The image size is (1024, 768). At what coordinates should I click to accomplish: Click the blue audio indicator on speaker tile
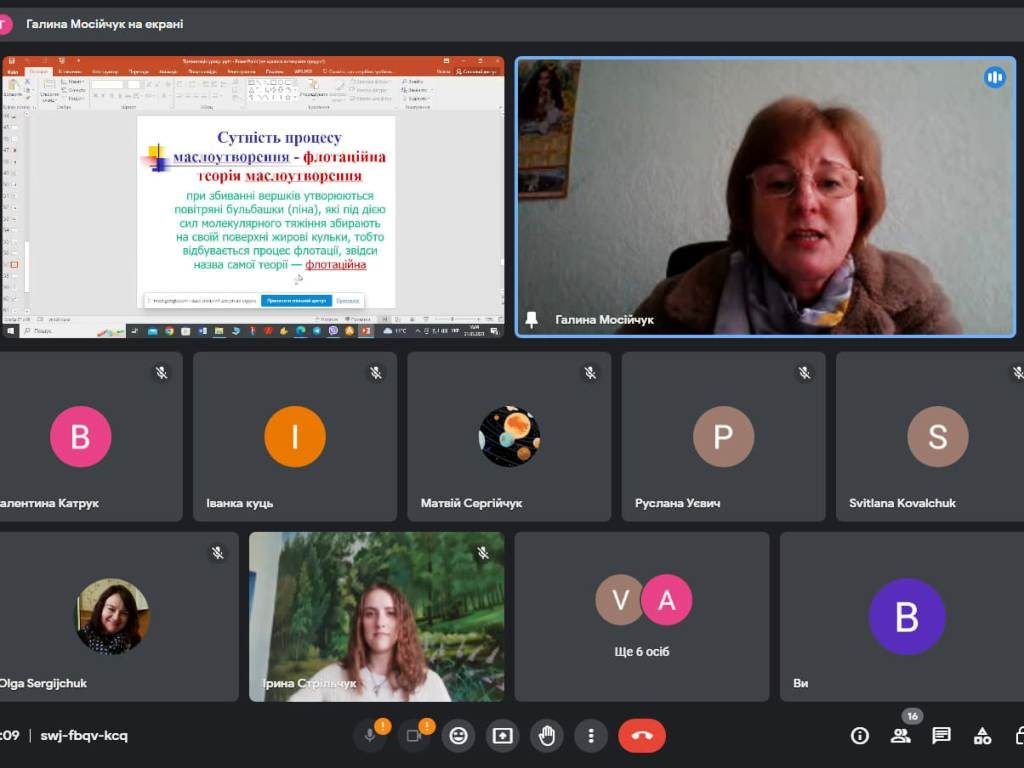(994, 77)
